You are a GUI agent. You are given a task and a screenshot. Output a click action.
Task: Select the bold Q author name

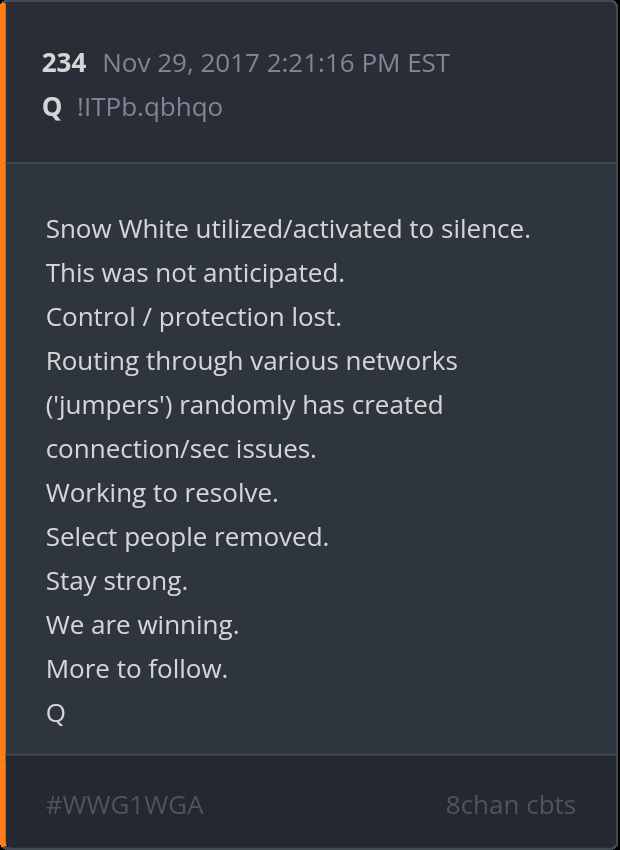coord(52,107)
